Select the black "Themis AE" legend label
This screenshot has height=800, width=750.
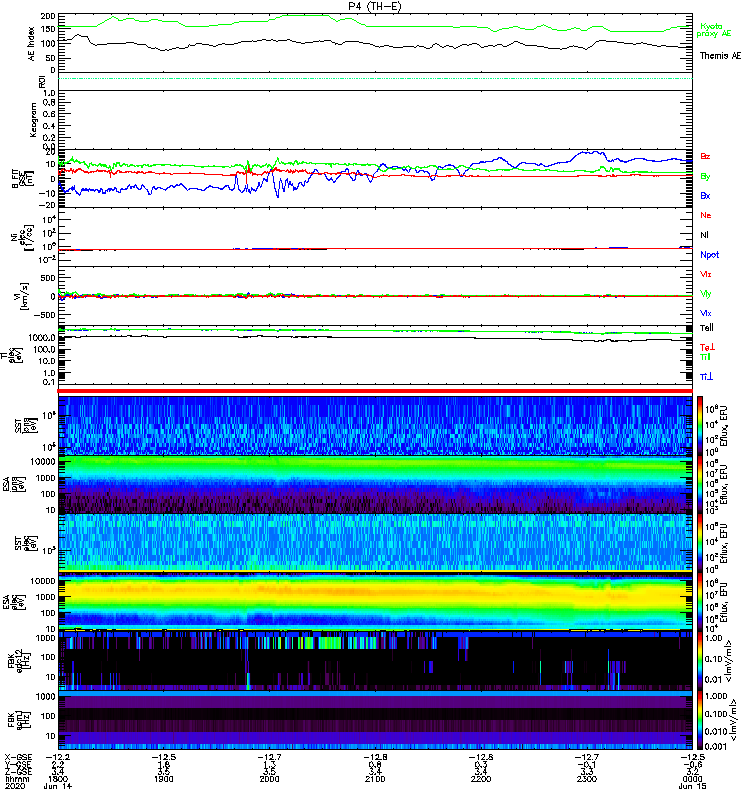[x=720, y=56]
